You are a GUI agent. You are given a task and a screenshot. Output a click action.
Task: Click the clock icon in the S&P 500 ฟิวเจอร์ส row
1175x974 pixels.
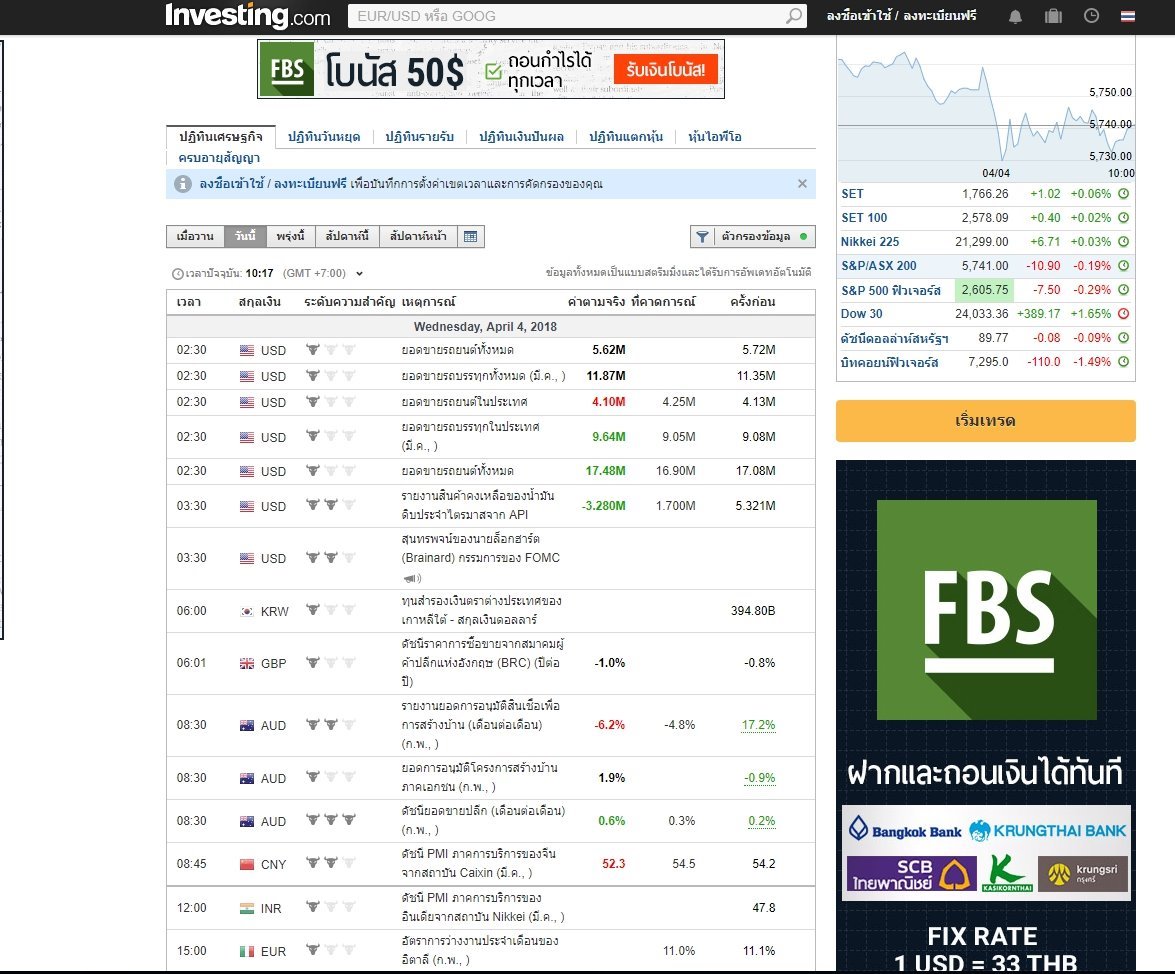(1123, 289)
